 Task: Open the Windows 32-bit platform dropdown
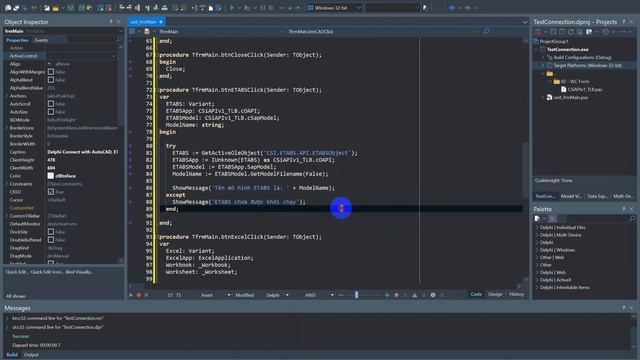pos(359,8)
